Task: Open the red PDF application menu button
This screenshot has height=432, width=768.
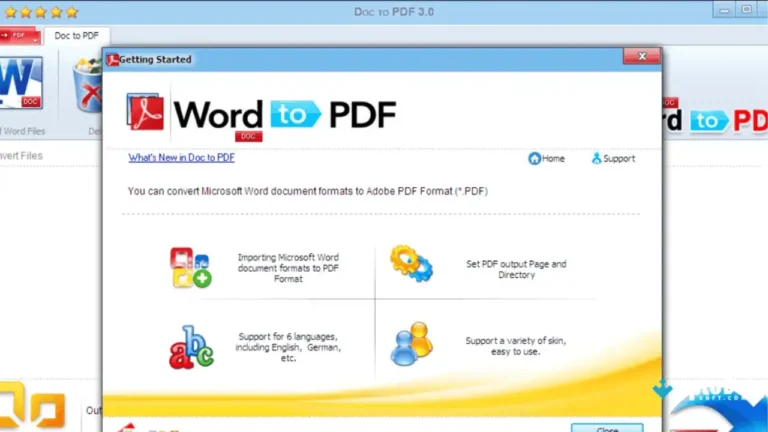Action: coord(19,36)
